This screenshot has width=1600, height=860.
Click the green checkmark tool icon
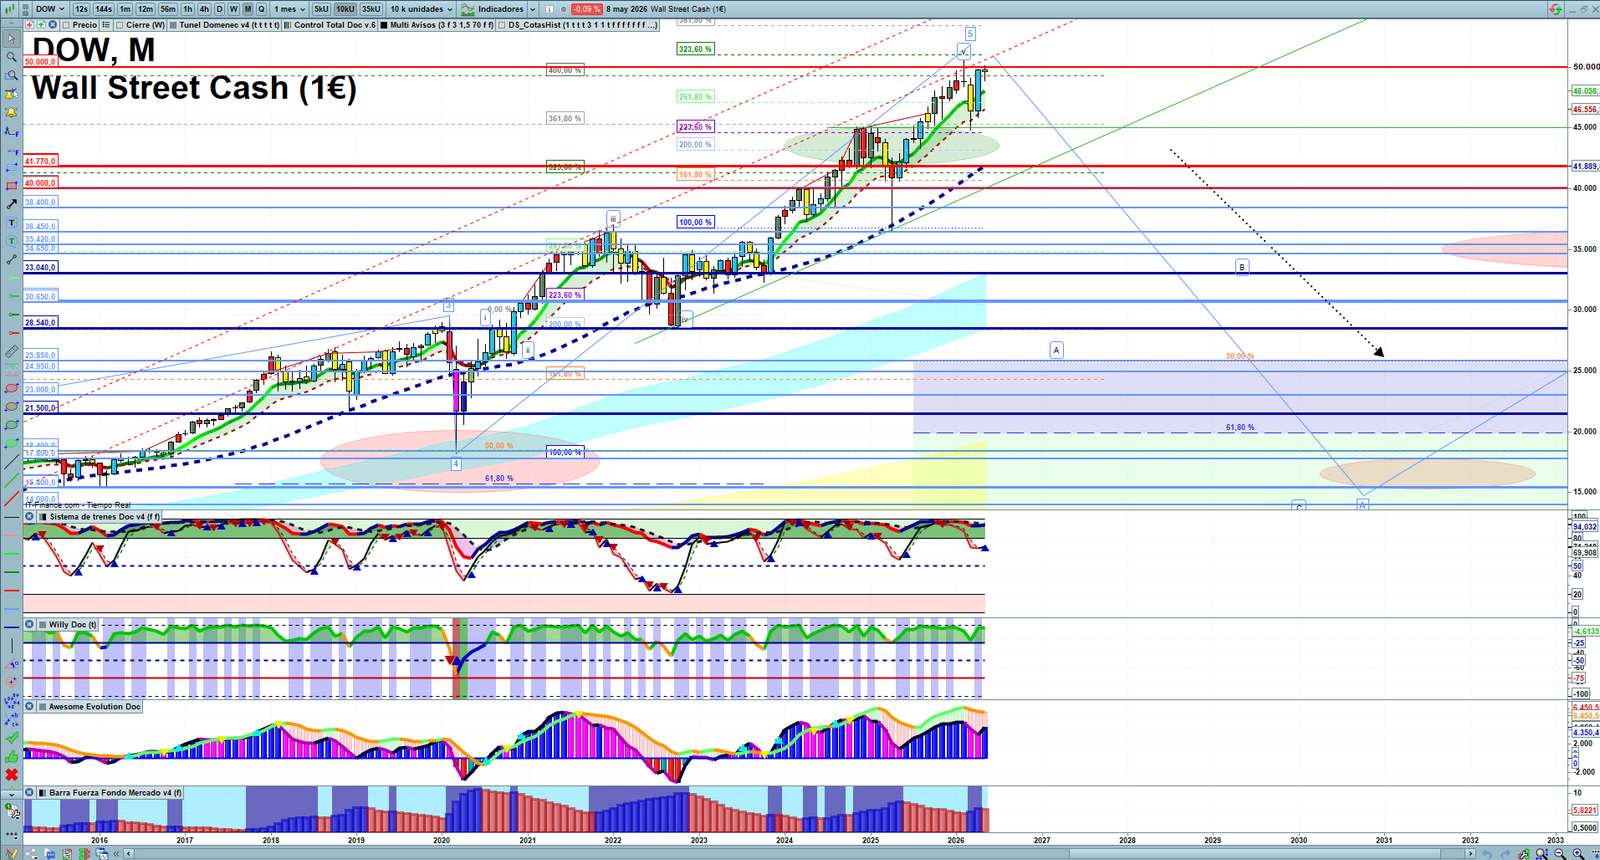pyautogui.click(x=12, y=738)
